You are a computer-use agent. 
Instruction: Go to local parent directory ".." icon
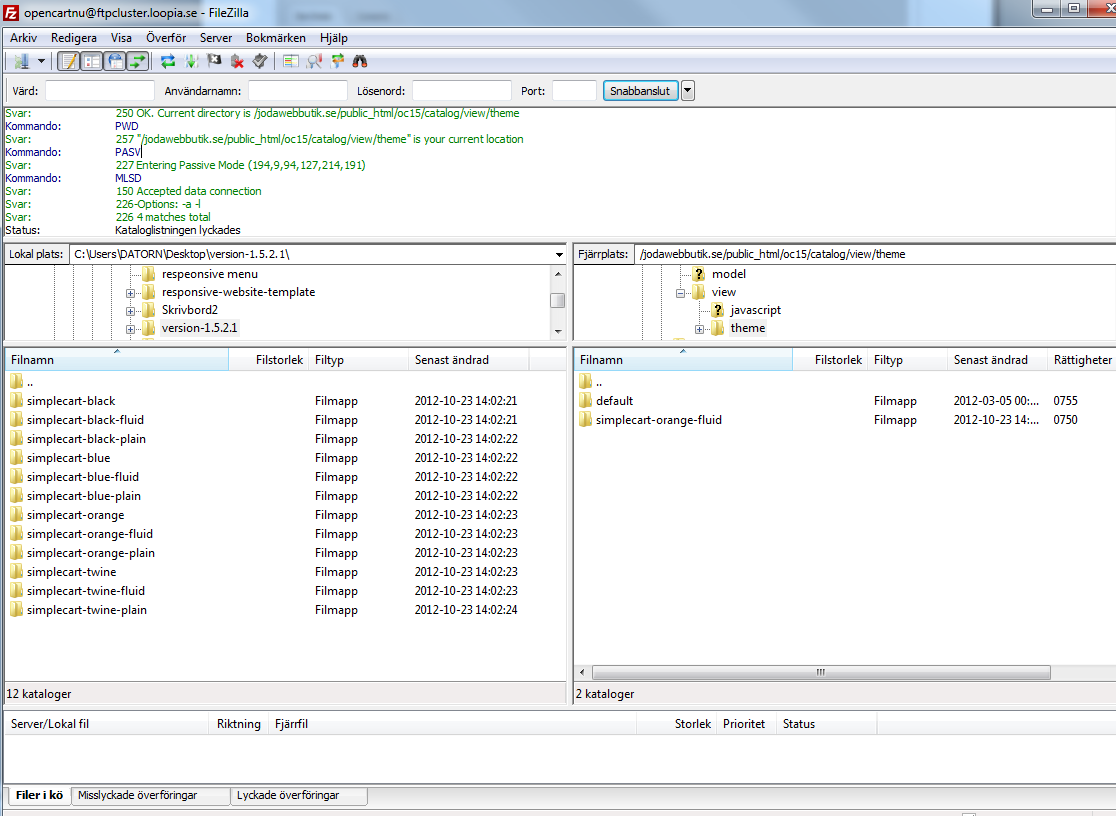(x=16, y=382)
